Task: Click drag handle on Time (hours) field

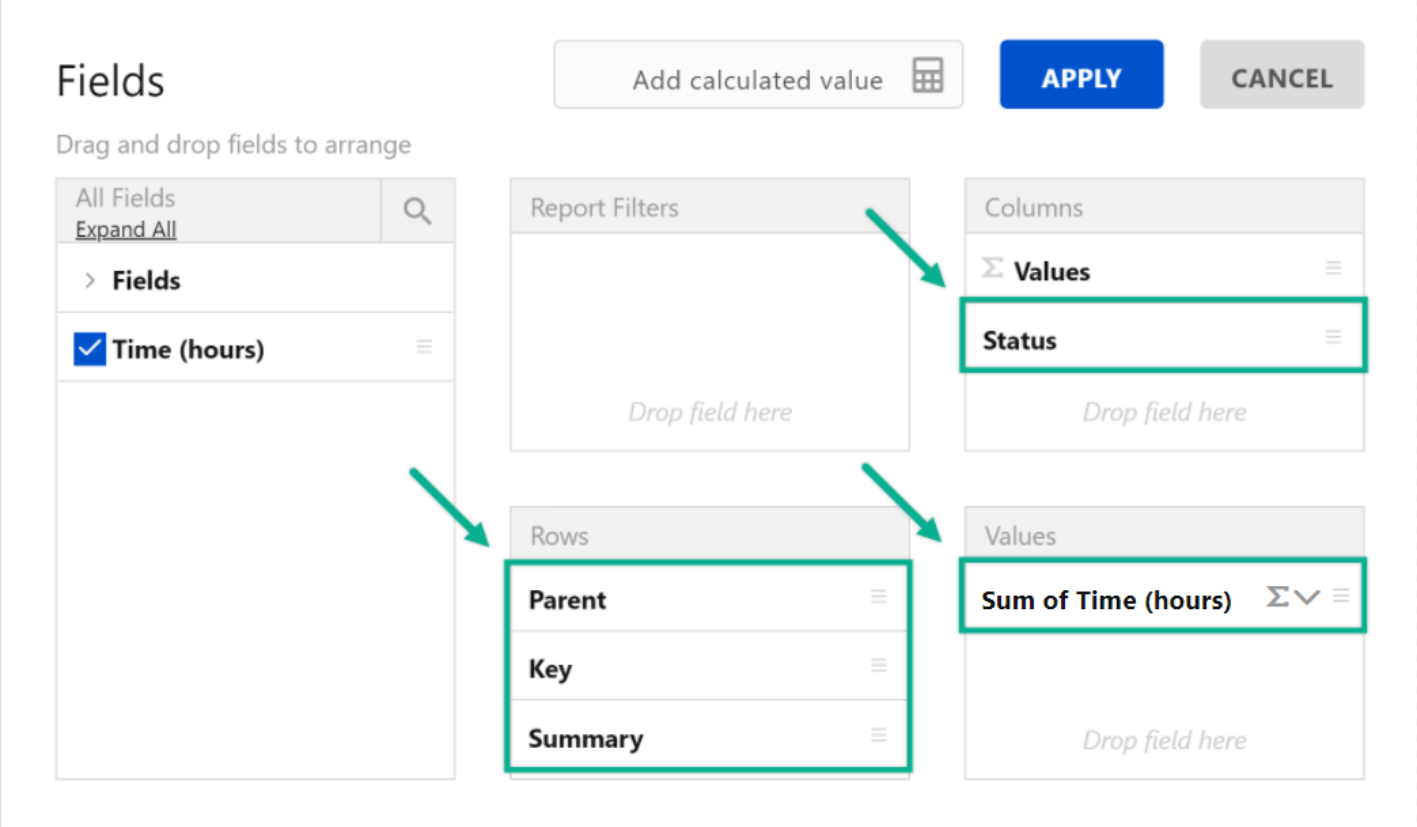Action: (x=424, y=347)
